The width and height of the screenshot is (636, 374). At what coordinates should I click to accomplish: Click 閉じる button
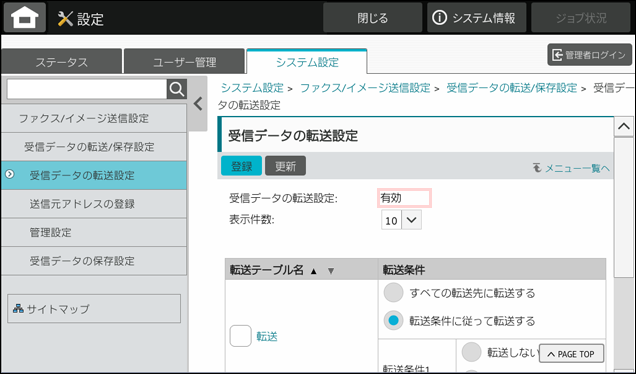click(372, 18)
